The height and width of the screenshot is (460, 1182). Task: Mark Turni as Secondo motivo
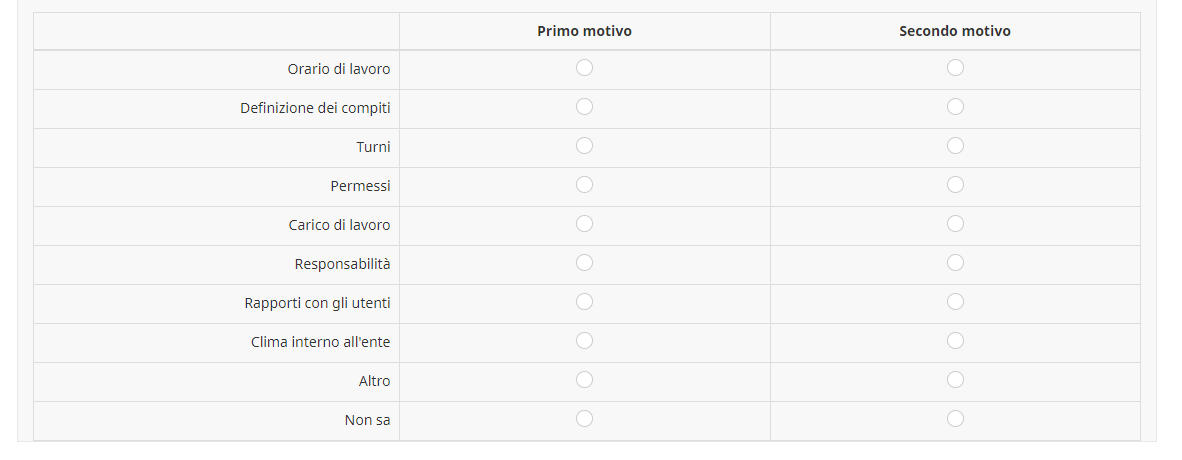(955, 146)
